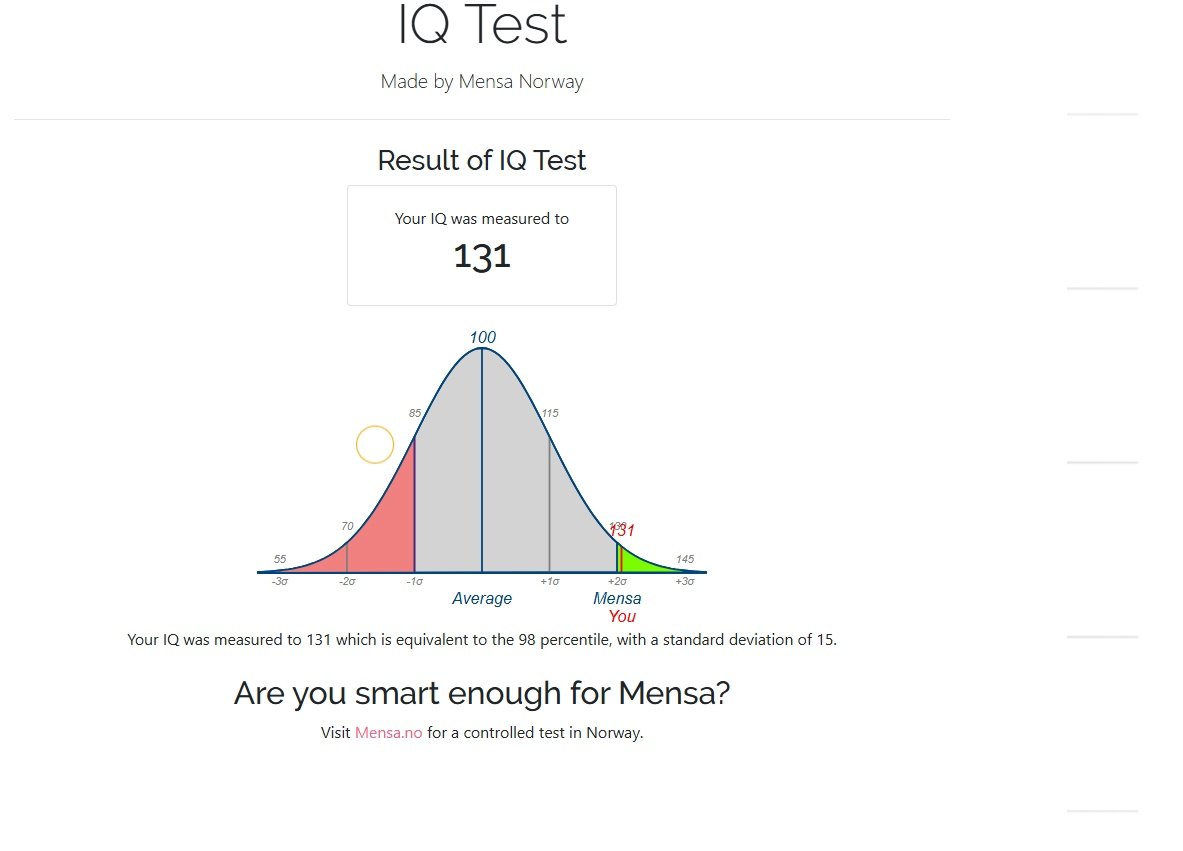The width and height of the screenshot is (1183, 851).
Task: Click the +3σ axis label
Action: (x=684, y=582)
